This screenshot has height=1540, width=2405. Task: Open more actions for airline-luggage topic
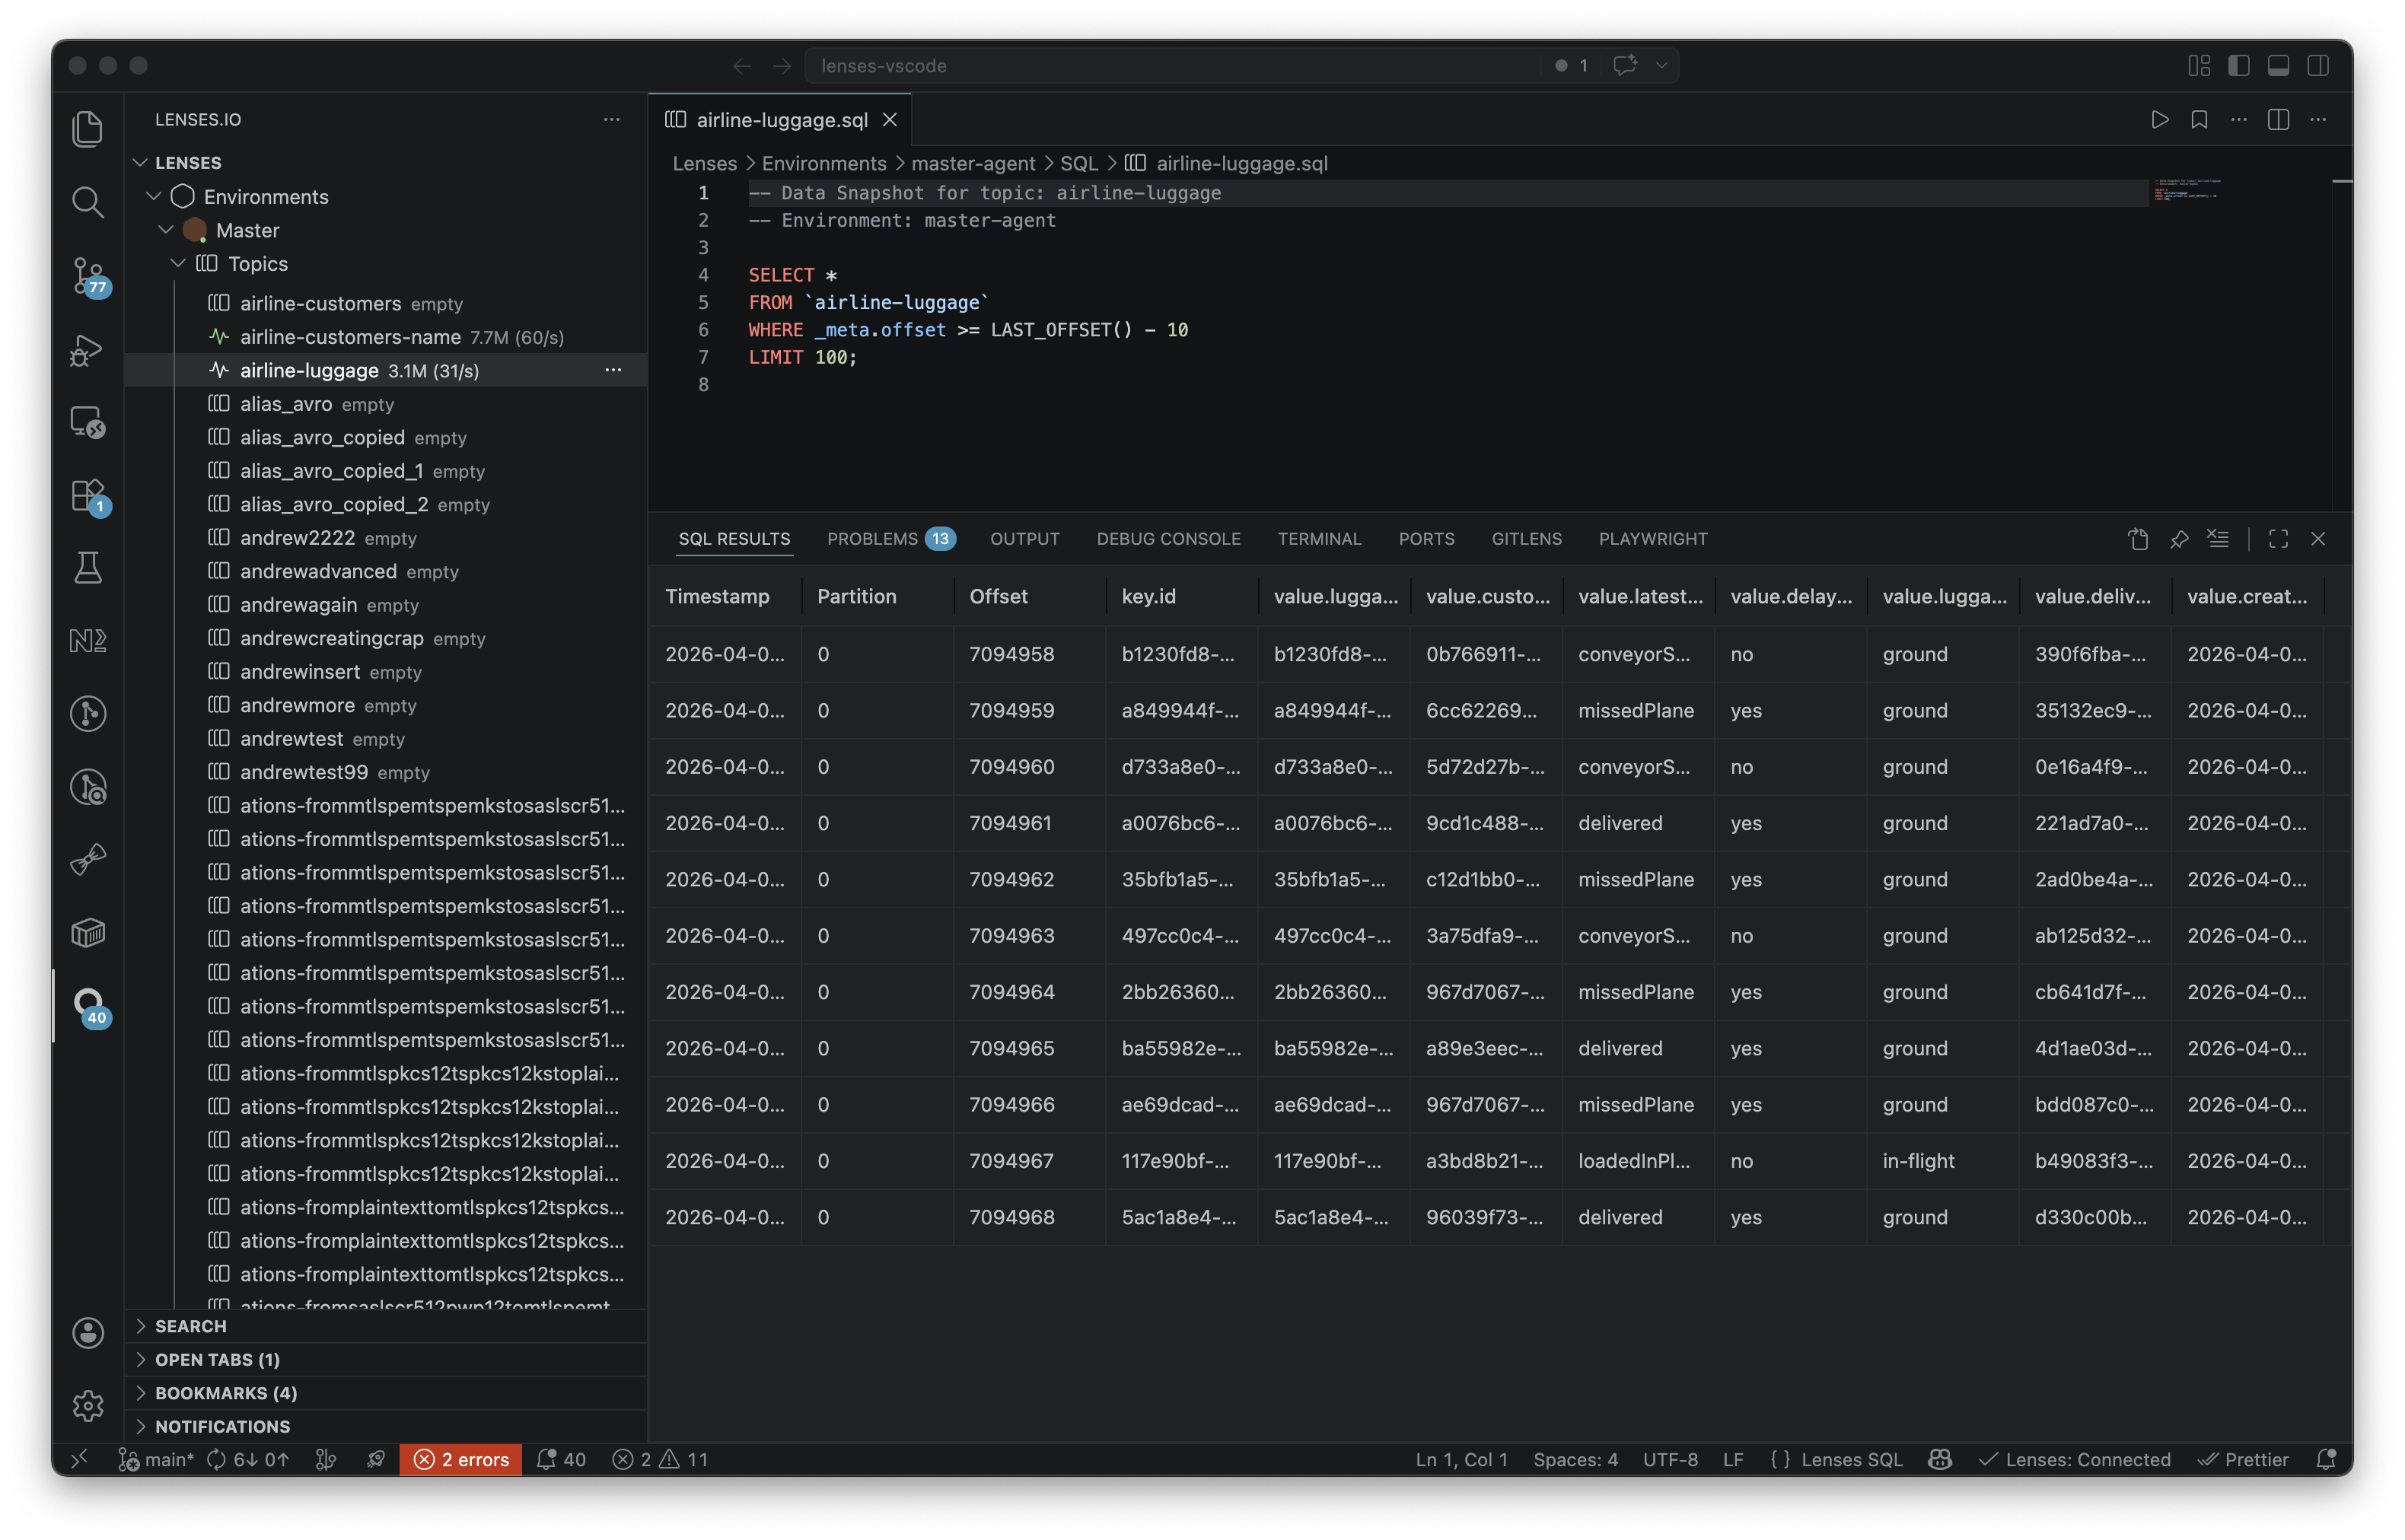tap(613, 370)
